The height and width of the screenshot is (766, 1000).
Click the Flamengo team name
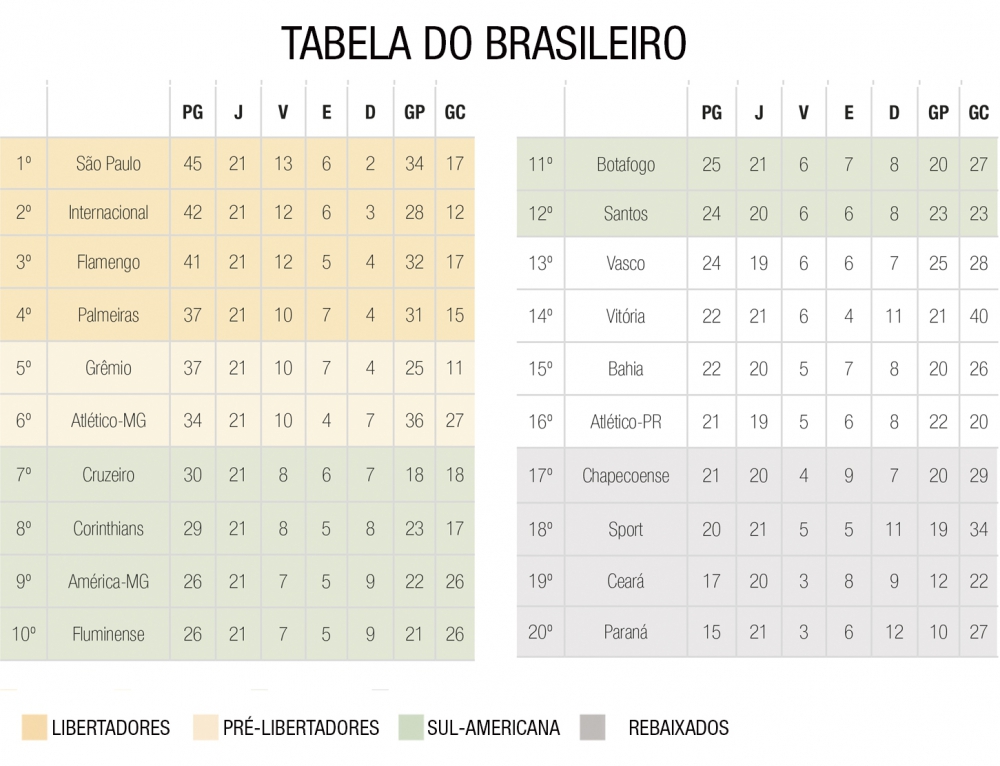(x=108, y=262)
